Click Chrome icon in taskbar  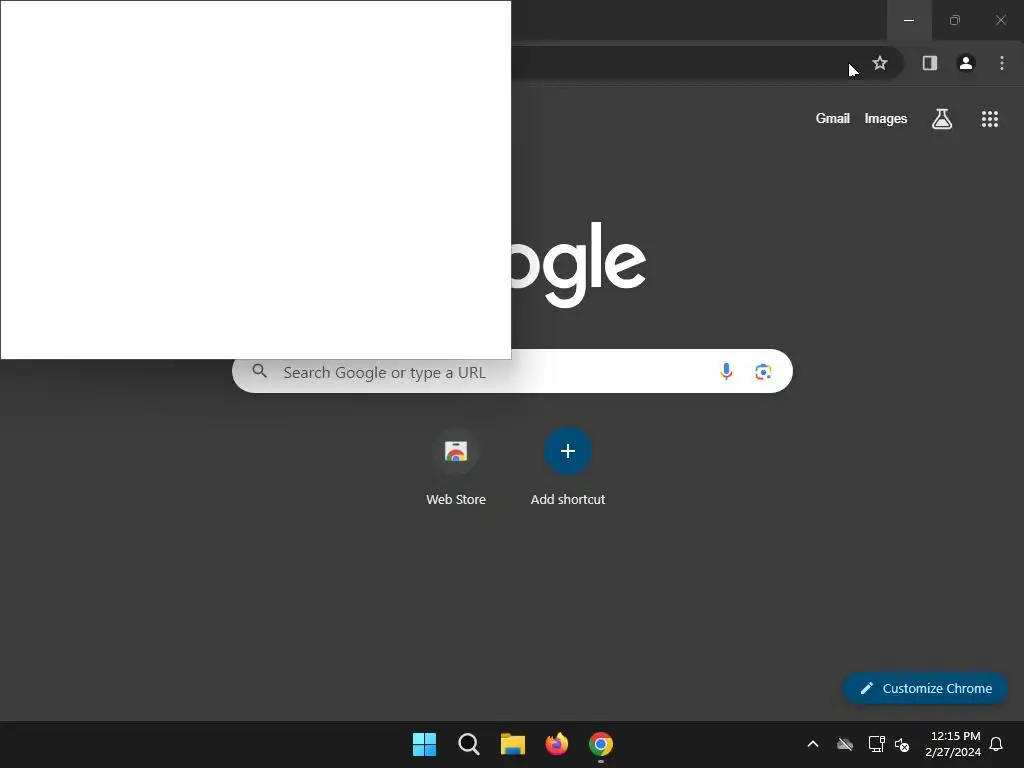[x=601, y=744]
